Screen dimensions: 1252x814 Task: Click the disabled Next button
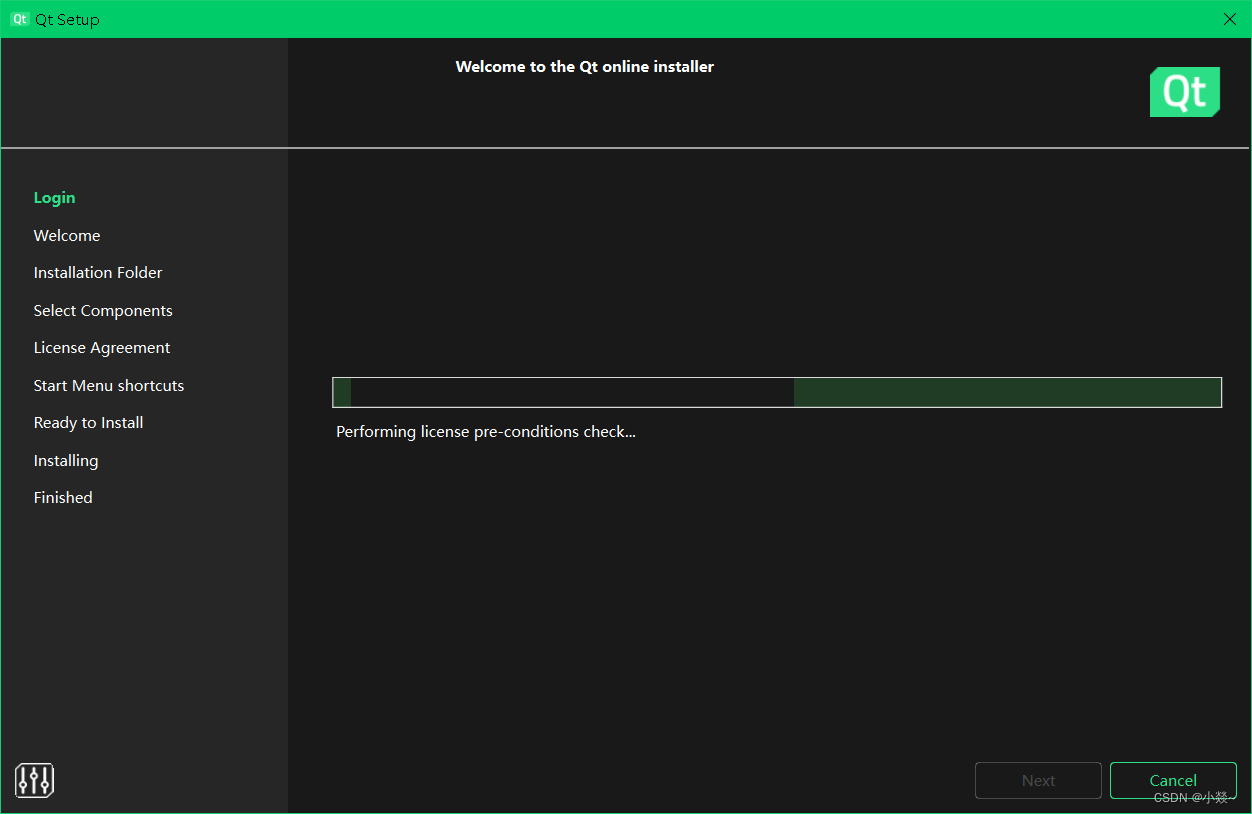click(1038, 780)
